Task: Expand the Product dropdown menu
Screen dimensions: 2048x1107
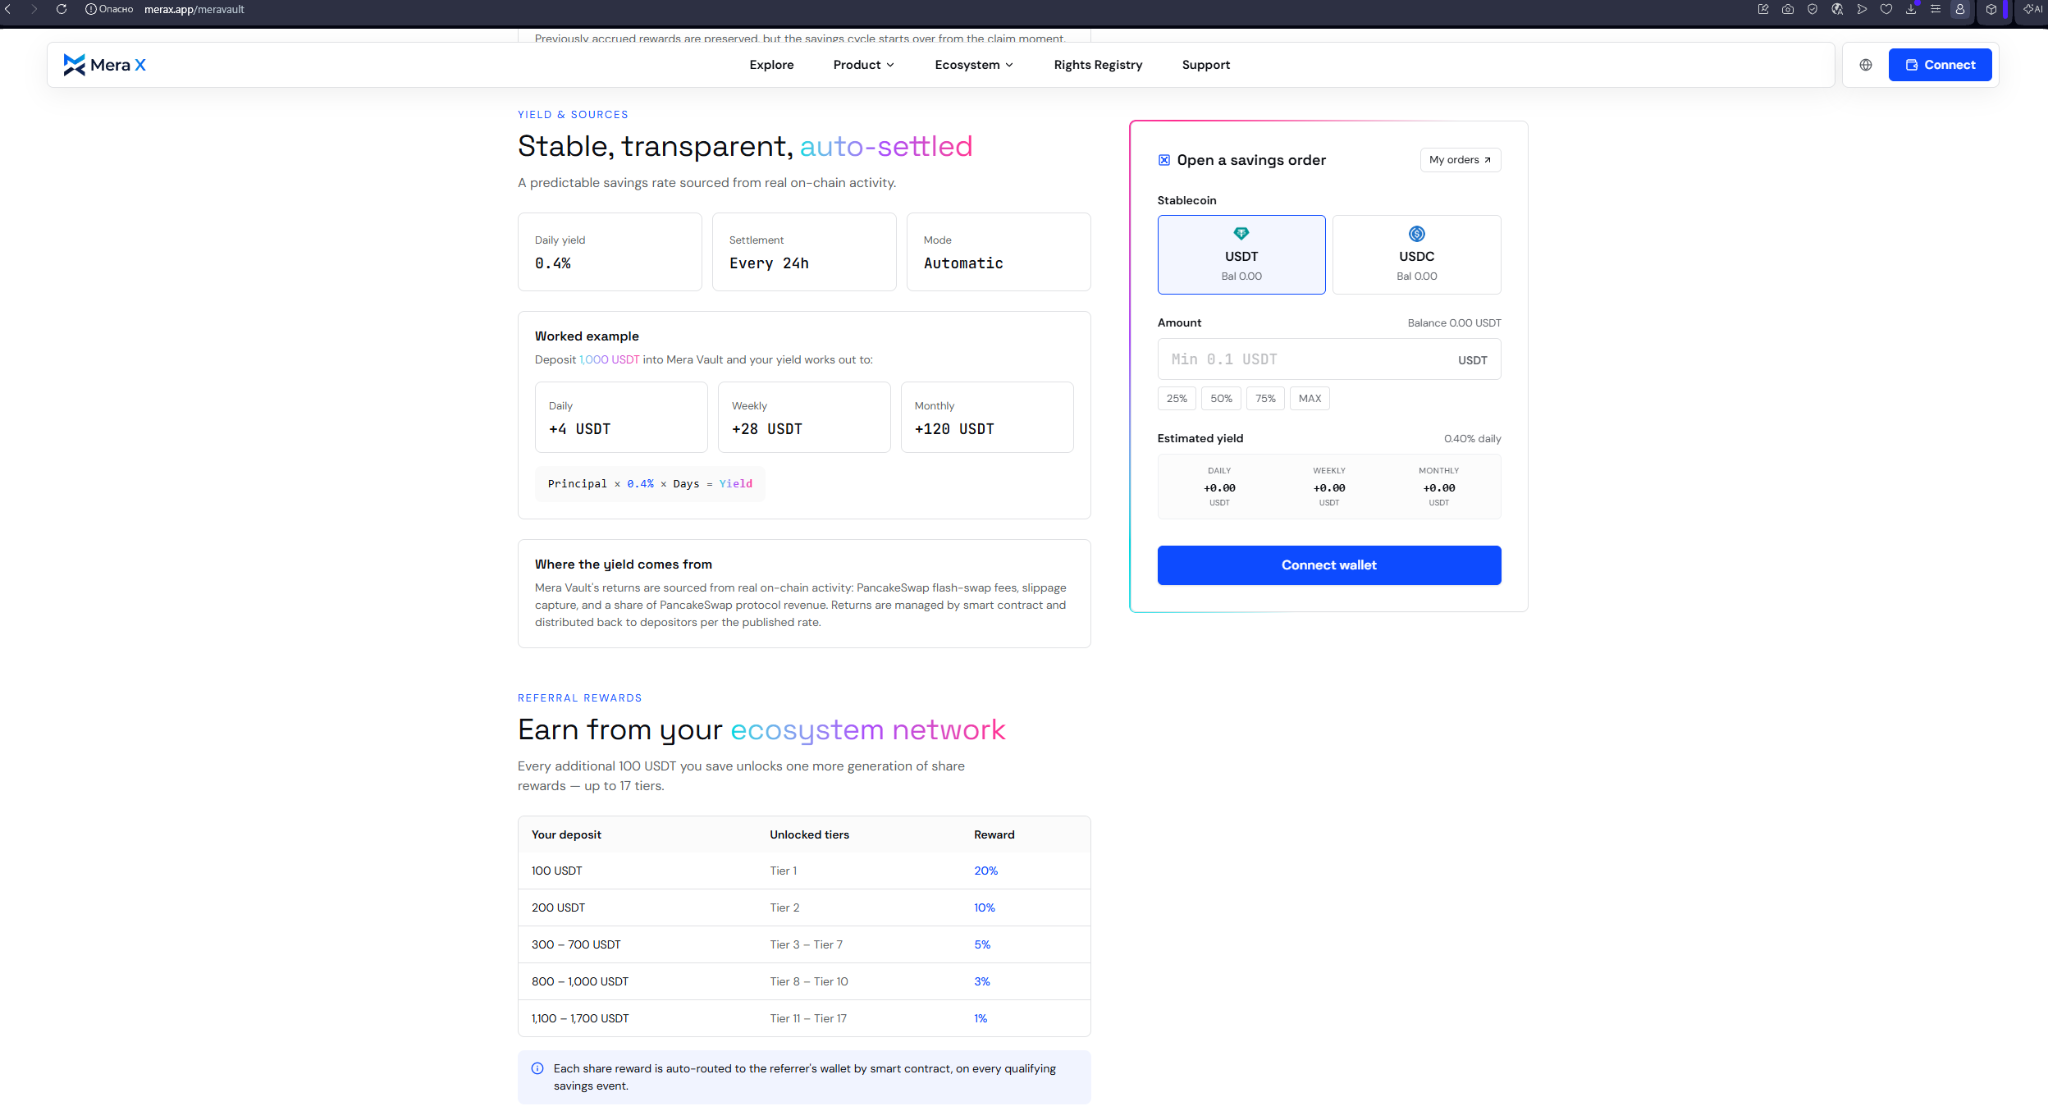Action: coord(864,65)
